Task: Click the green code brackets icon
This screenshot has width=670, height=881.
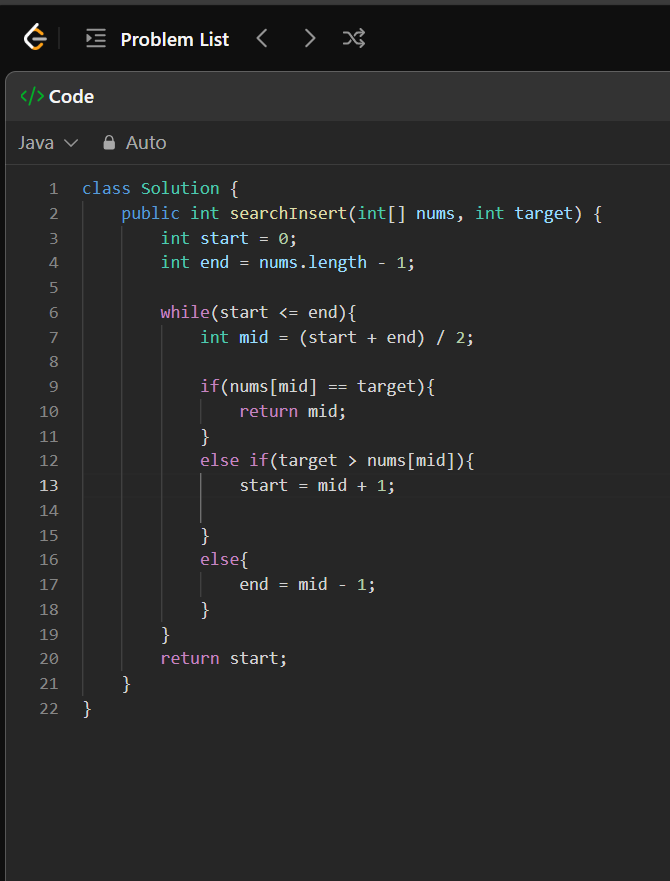Action: (x=32, y=97)
